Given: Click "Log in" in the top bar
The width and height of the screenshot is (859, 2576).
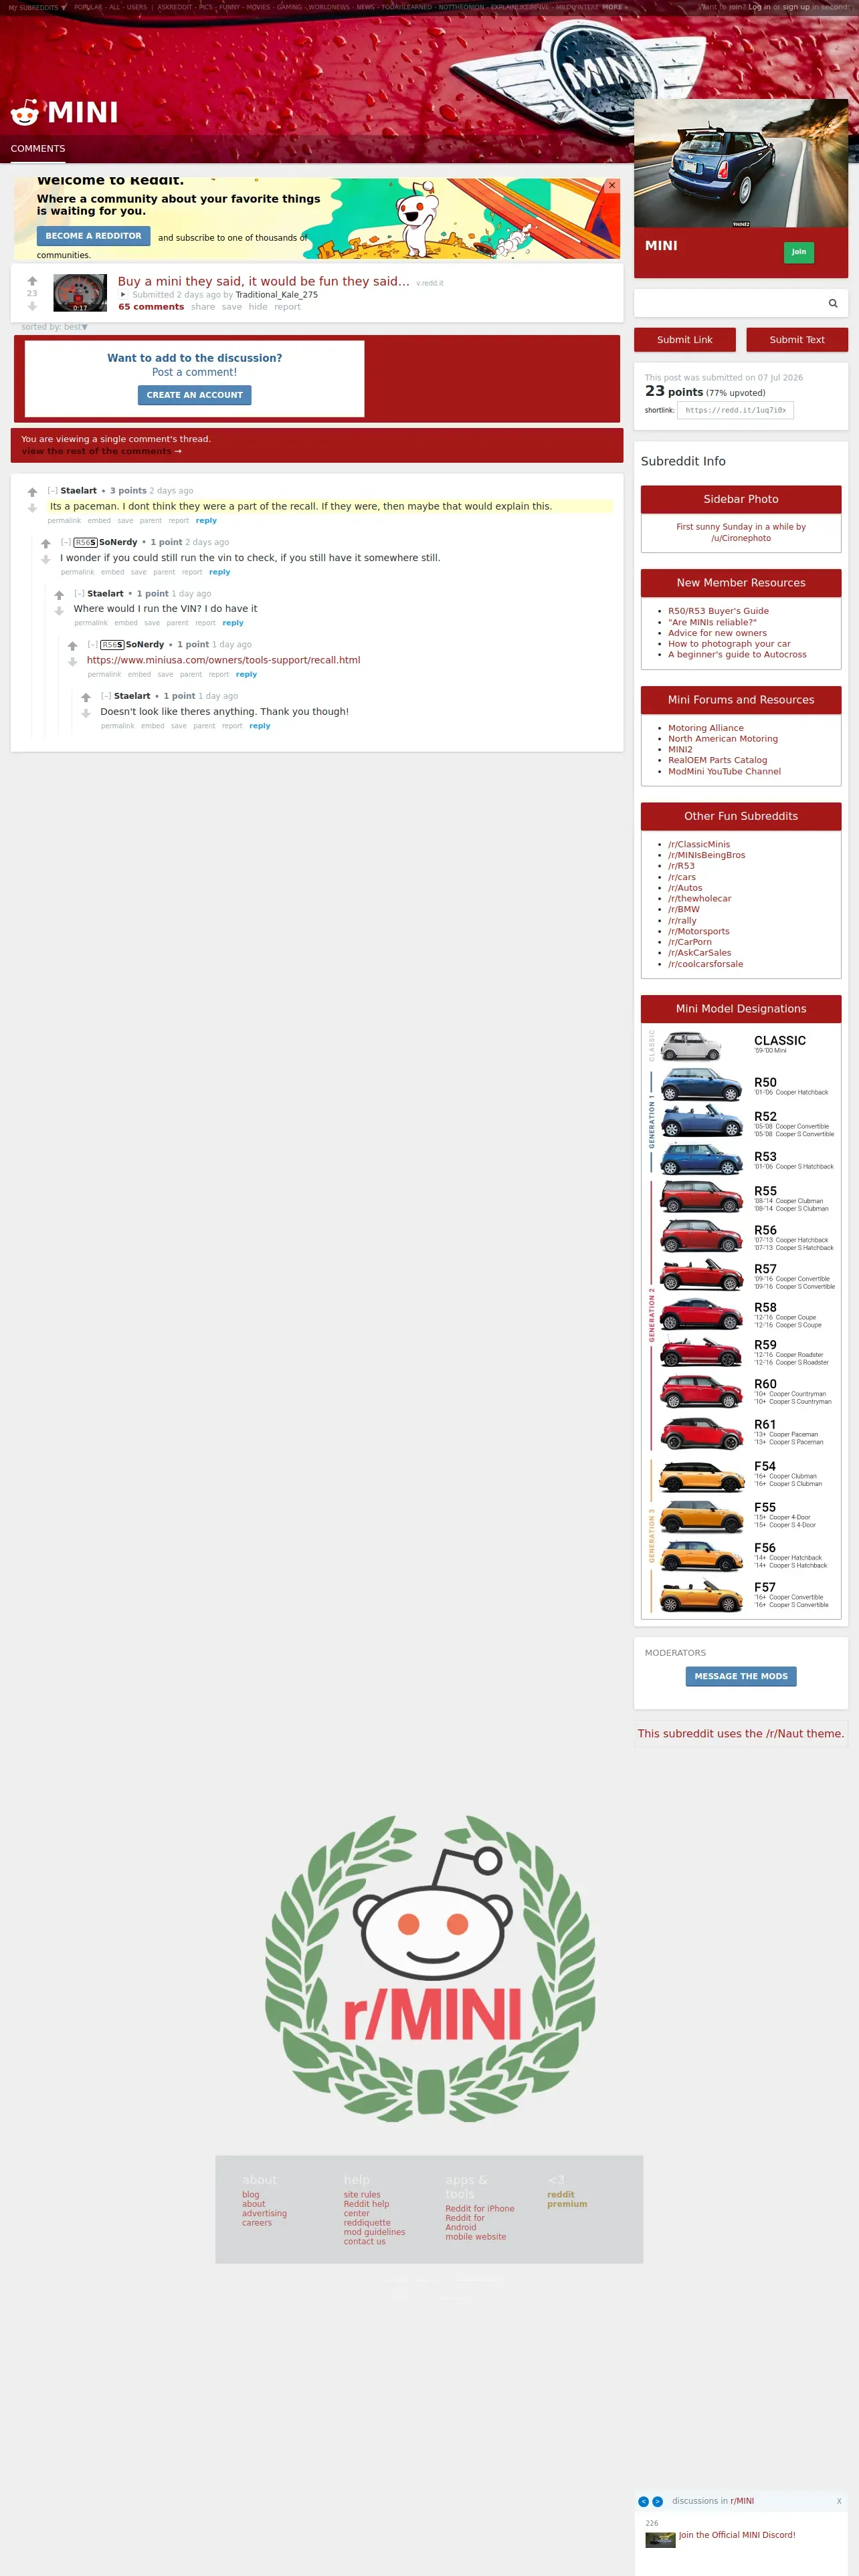Looking at the screenshot, I should click(x=760, y=7).
